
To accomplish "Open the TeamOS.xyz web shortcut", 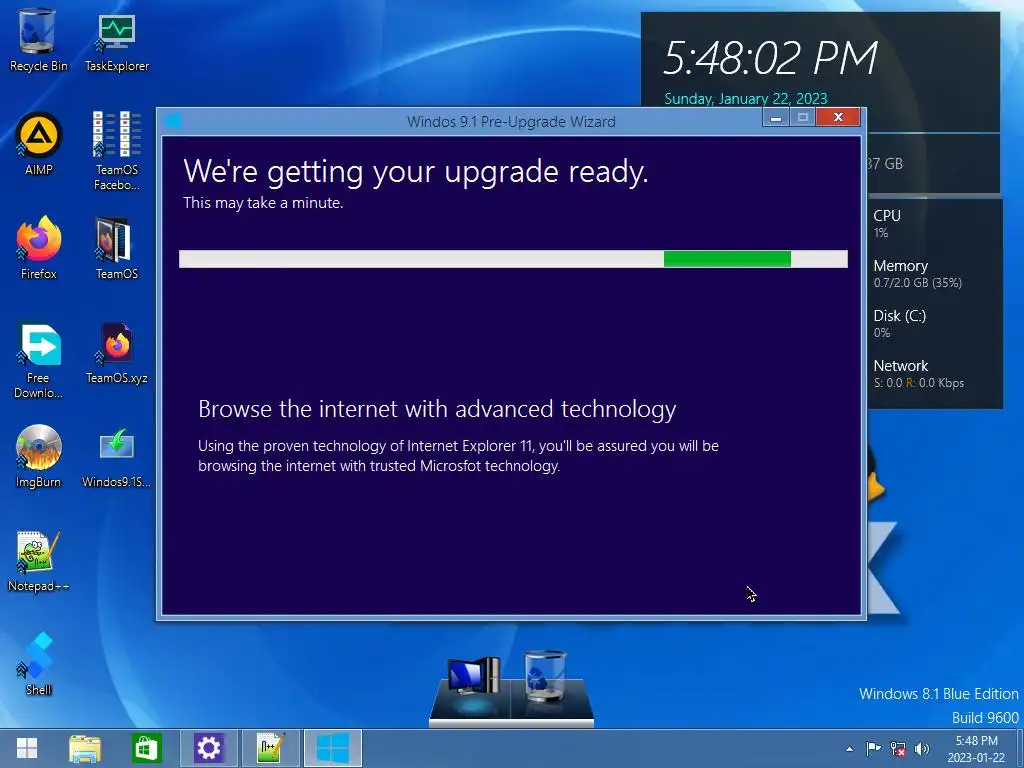I will coord(117,353).
